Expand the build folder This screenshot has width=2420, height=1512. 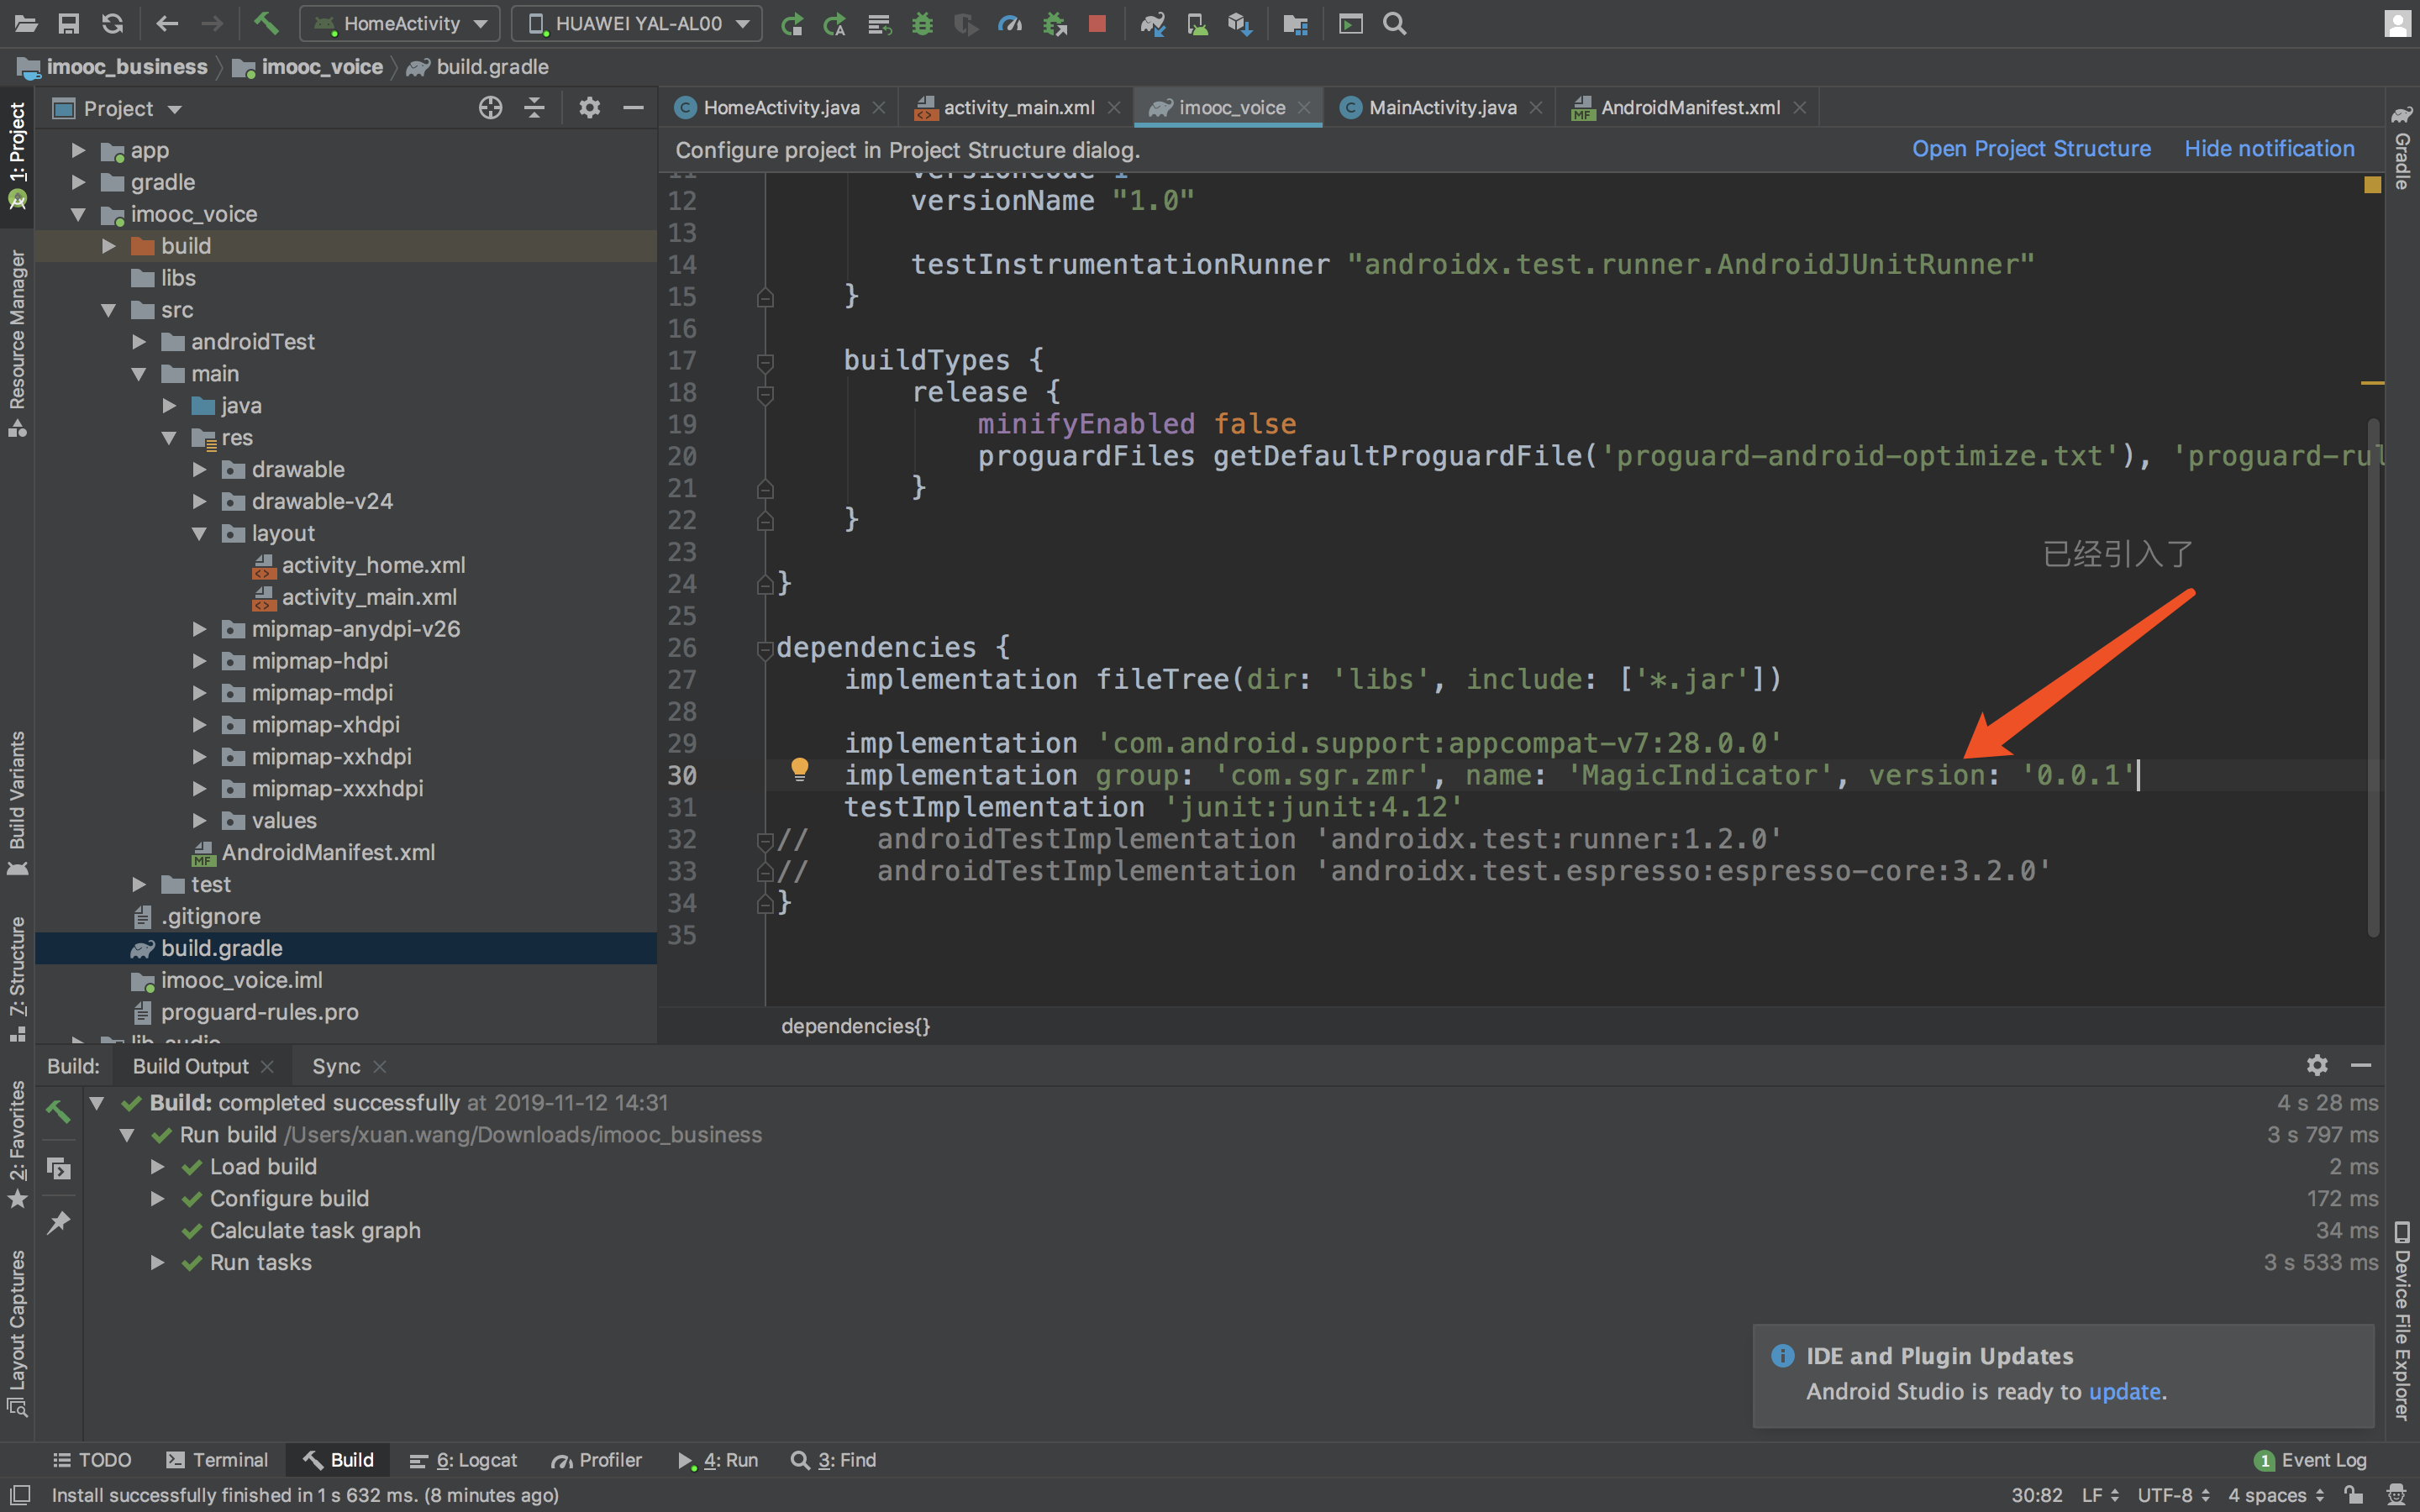pyautogui.click(x=109, y=246)
